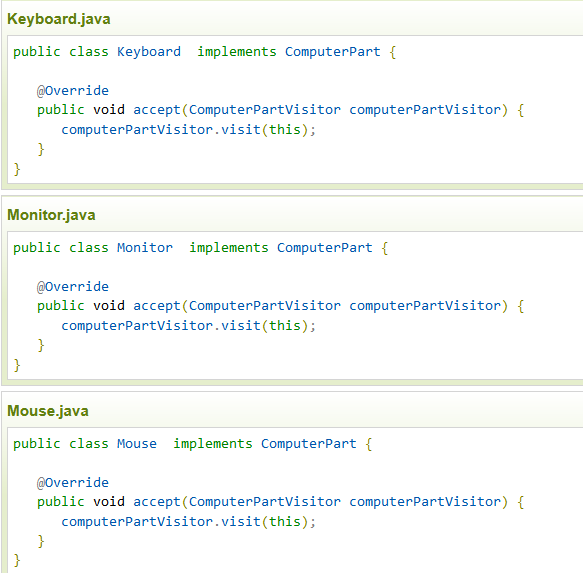Click visit method call in Mouse.java
The width and height of the screenshot is (583, 573).
pyautogui.click(x=241, y=522)
